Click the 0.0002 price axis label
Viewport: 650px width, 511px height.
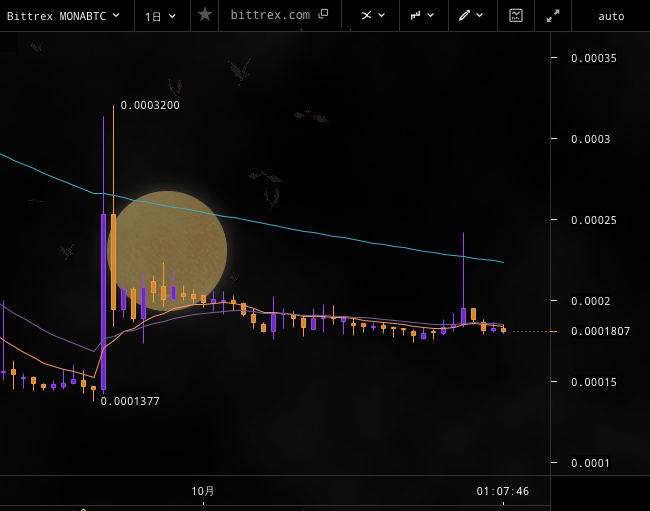point(590,301)
